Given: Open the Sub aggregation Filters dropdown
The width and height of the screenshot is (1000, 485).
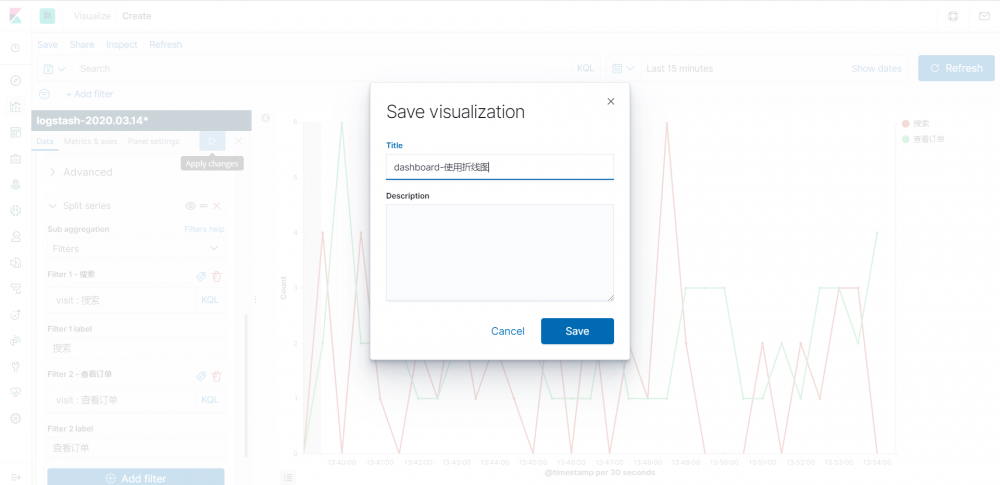Looking at the screenshot, I should point(136,248).
